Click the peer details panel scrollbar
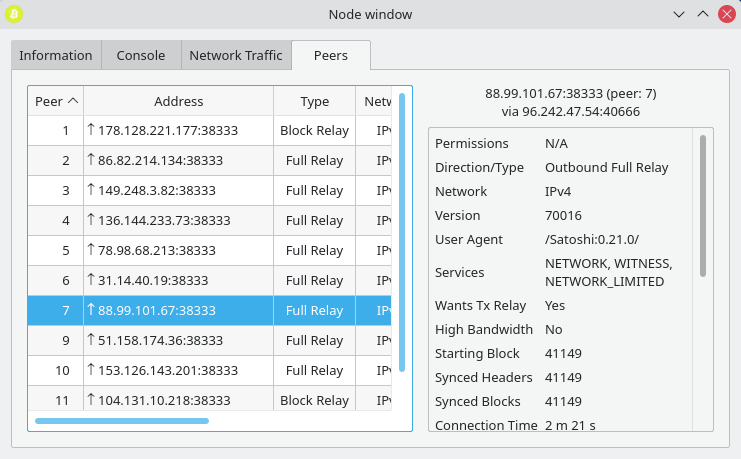This screenshot has height=459, width=741. (x=703, y=205)
